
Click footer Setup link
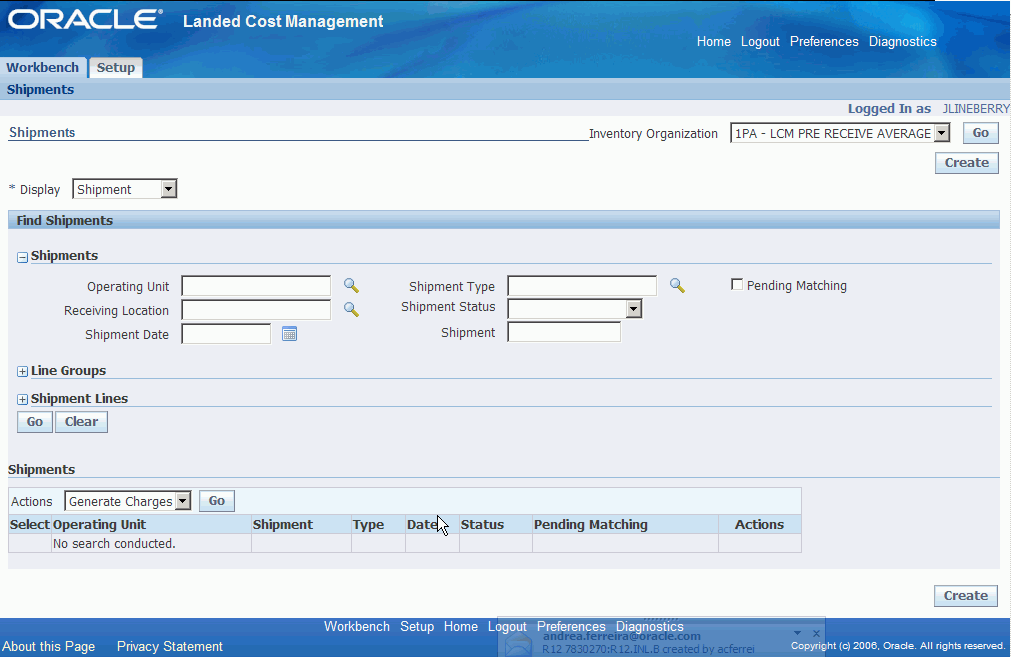[417, 626]
